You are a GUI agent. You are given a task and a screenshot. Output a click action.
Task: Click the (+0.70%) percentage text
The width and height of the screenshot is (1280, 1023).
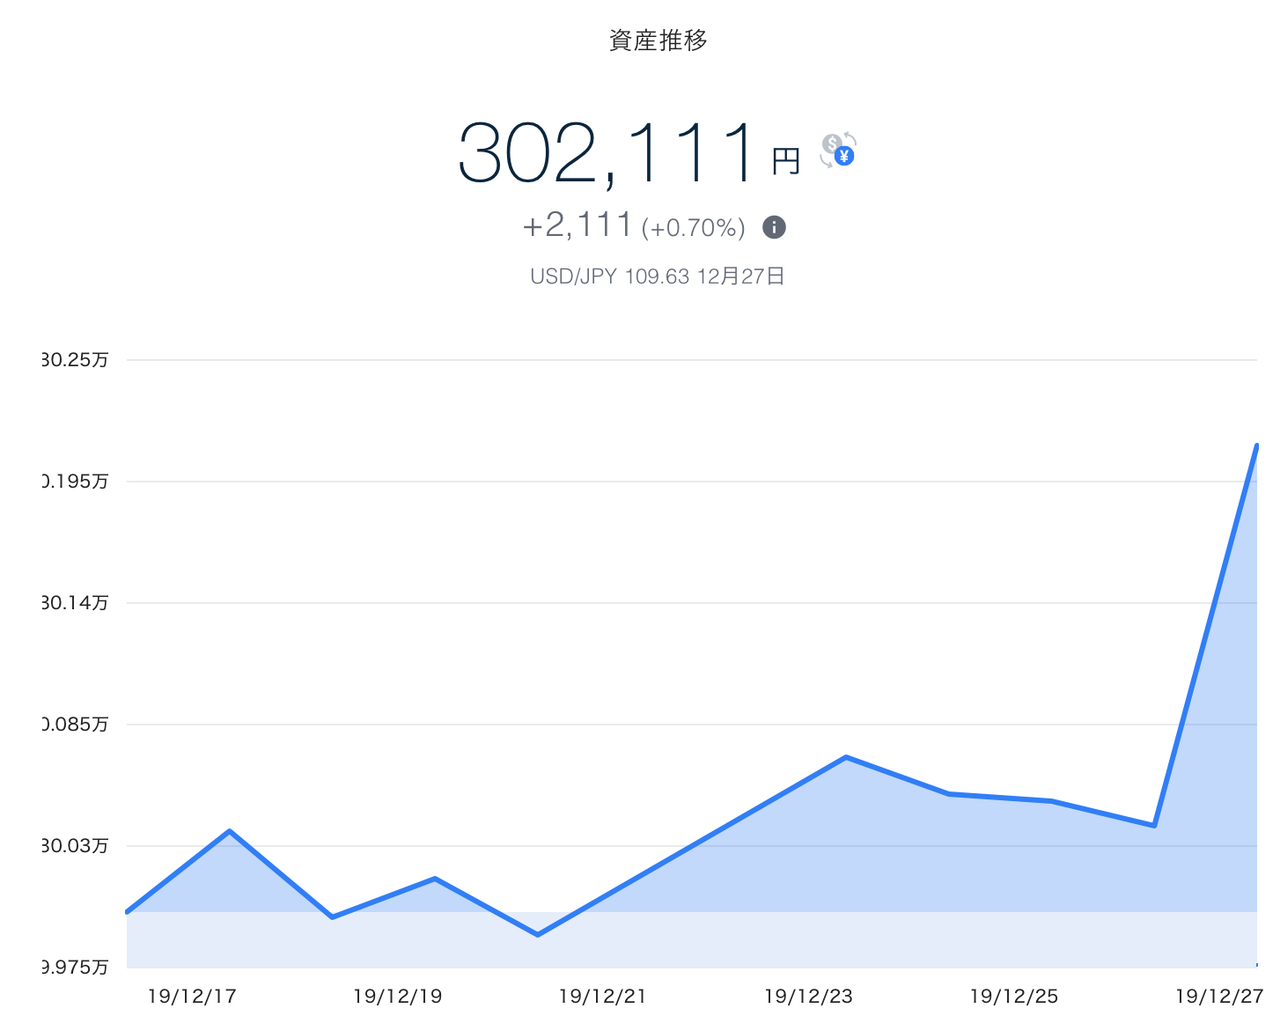(694, 228)
